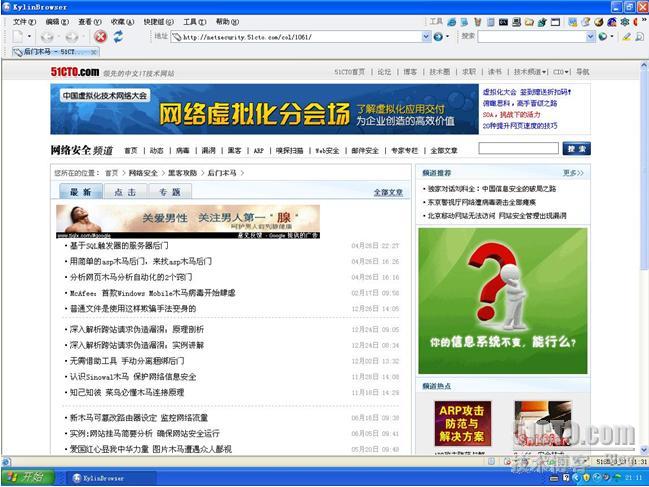
Task: Open article 知己知彼 菜鸟必懂木马连接原理
Action: (x=127, y=392)
